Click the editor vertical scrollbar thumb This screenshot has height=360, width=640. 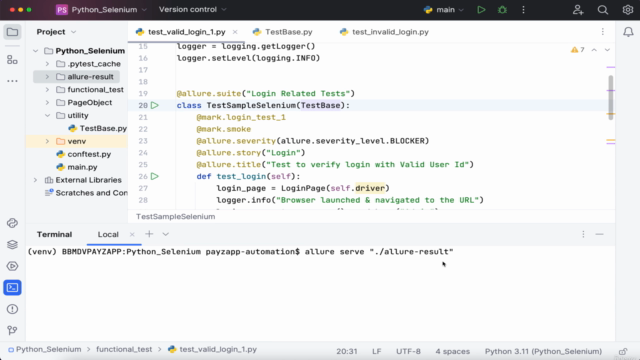click(611, 98)
